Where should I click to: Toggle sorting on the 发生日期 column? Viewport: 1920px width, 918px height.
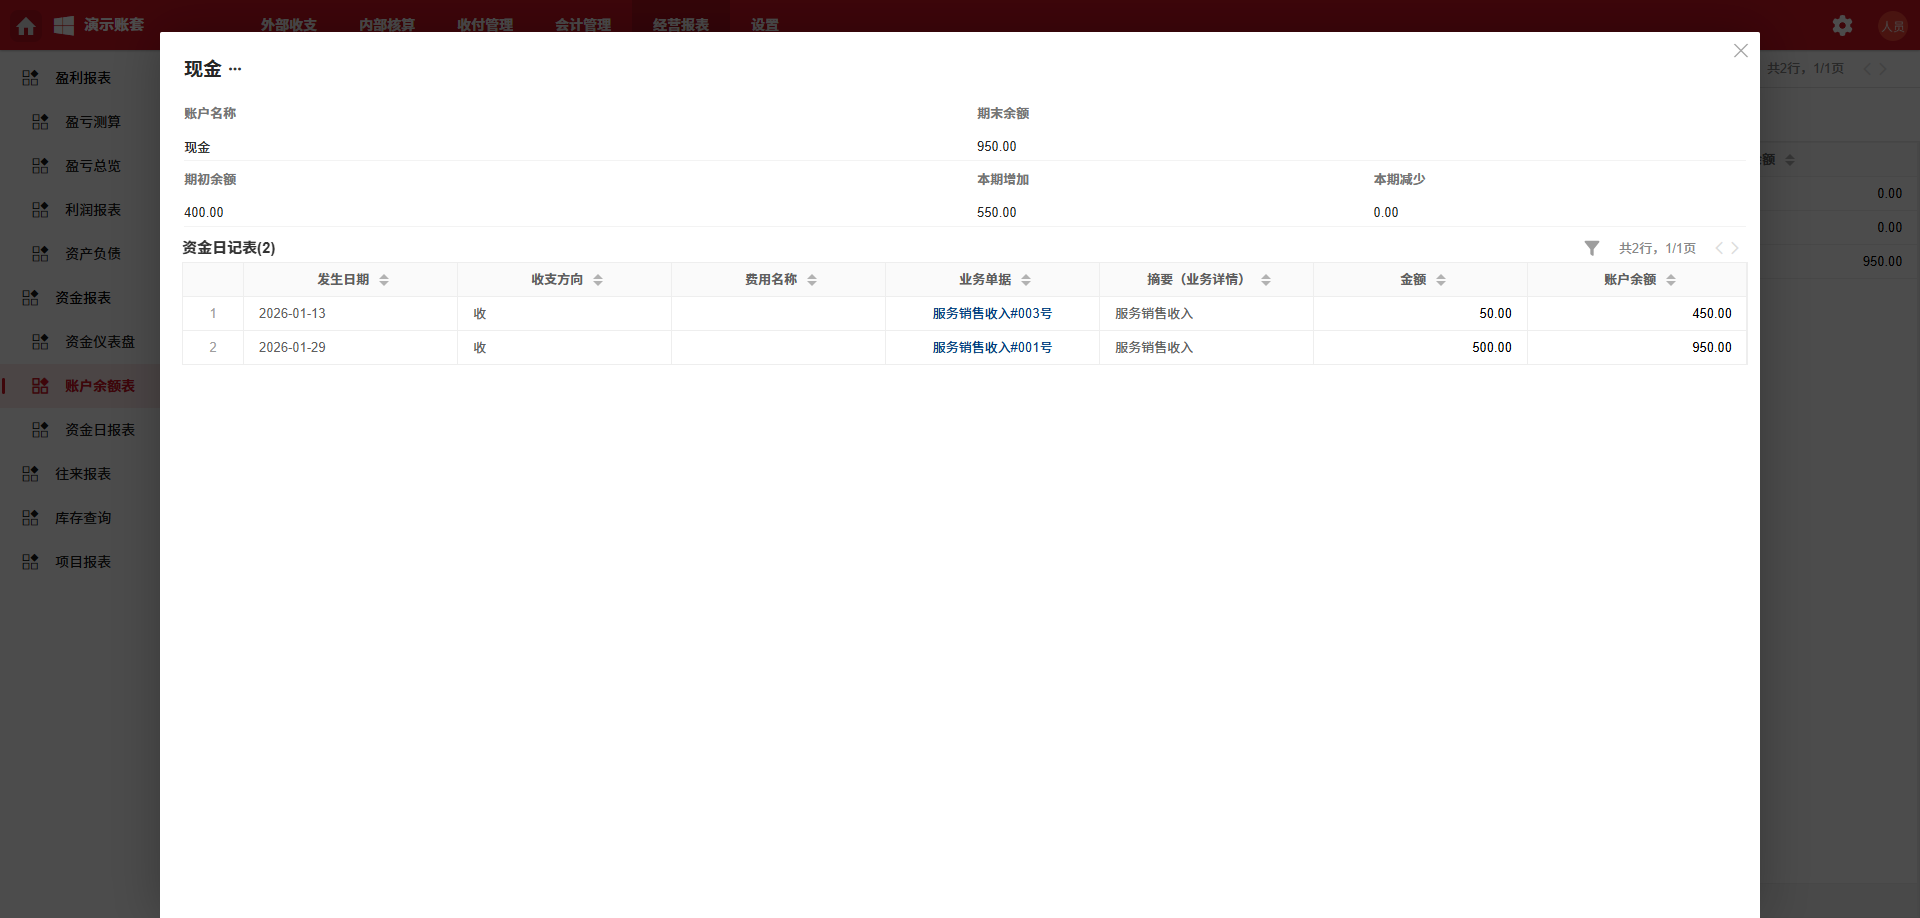pyautogui.click(x=385, y=280)
